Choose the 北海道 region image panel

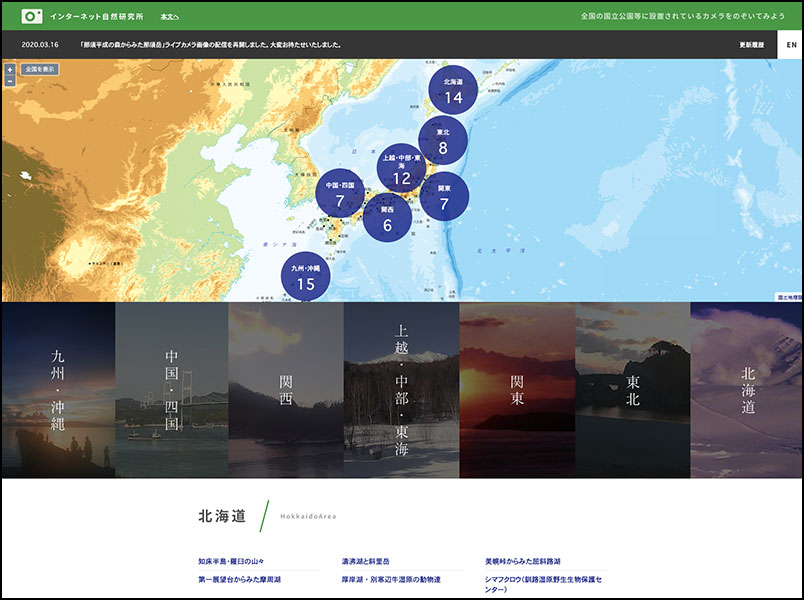(x=746, y=390)
